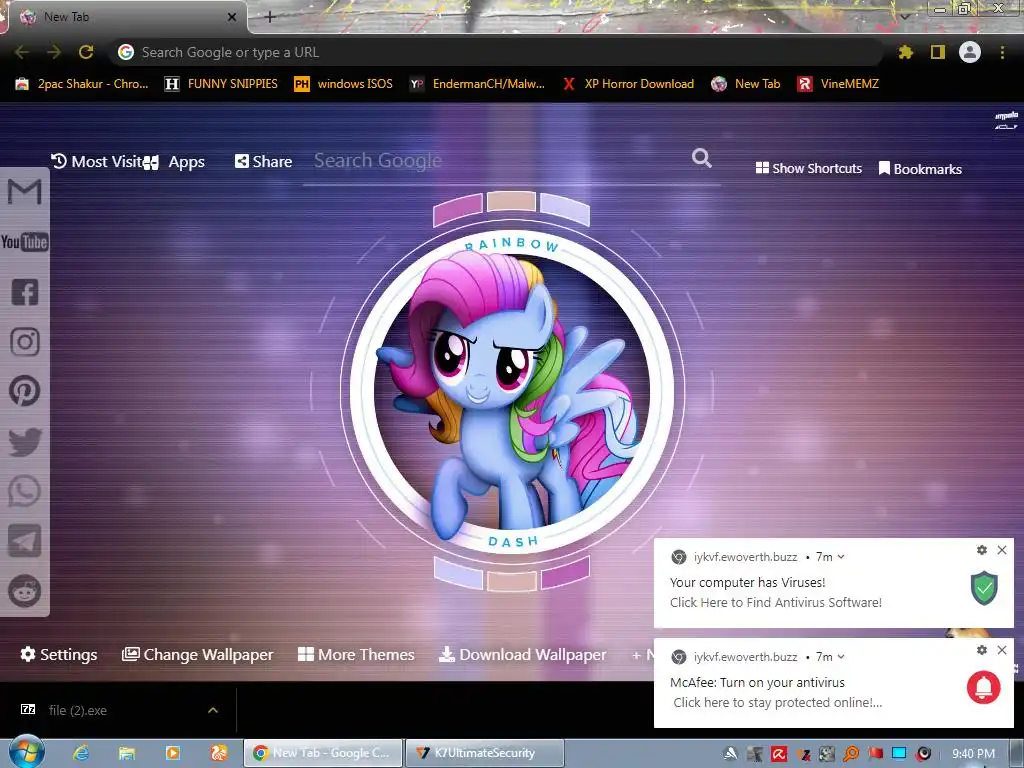Click Show Shortcuts

[808, 168]
